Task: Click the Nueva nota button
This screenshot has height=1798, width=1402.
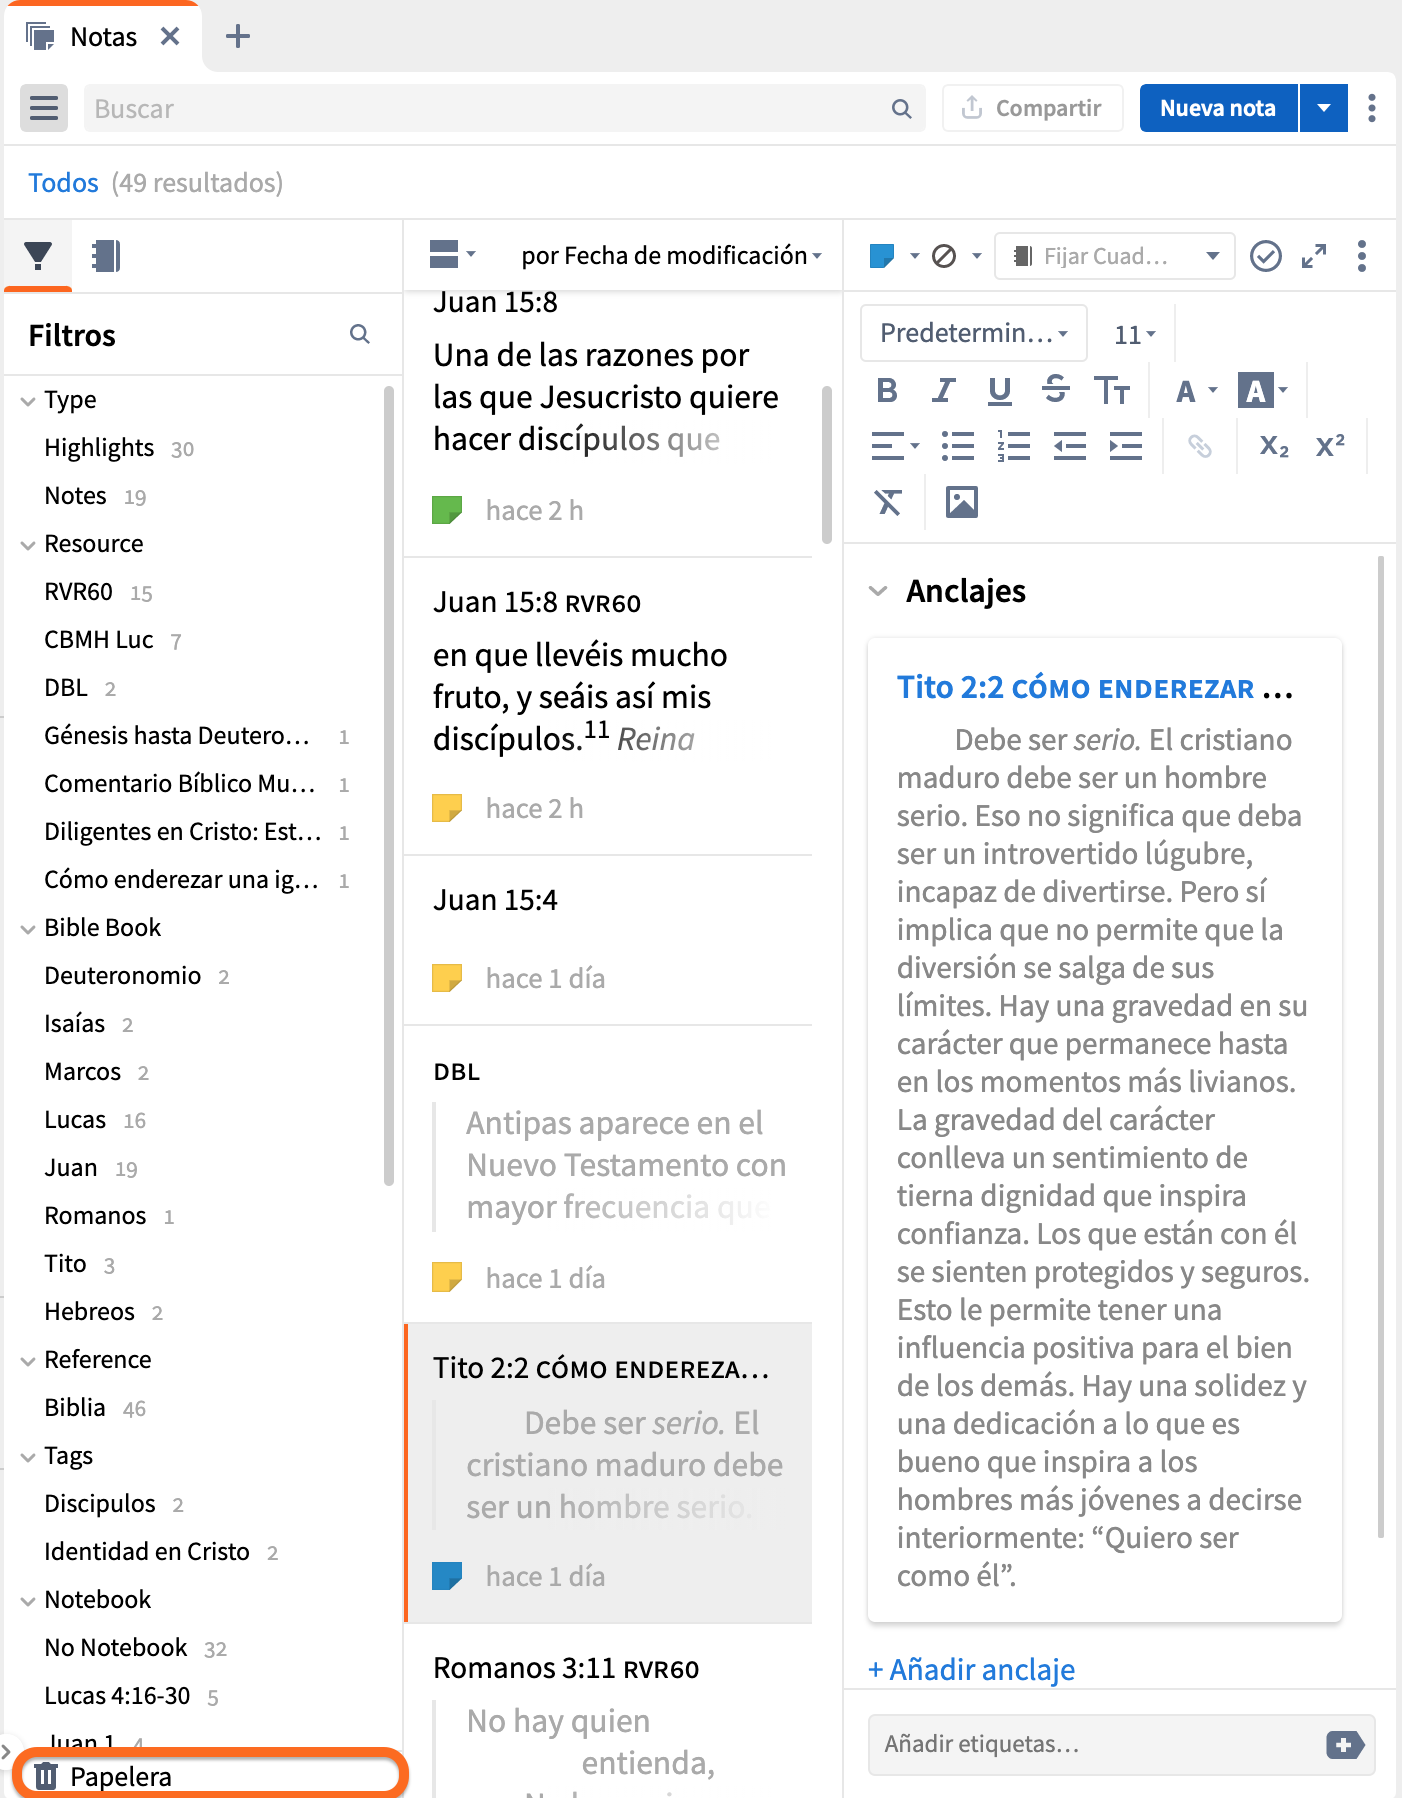Action: tap(1217, 108)
